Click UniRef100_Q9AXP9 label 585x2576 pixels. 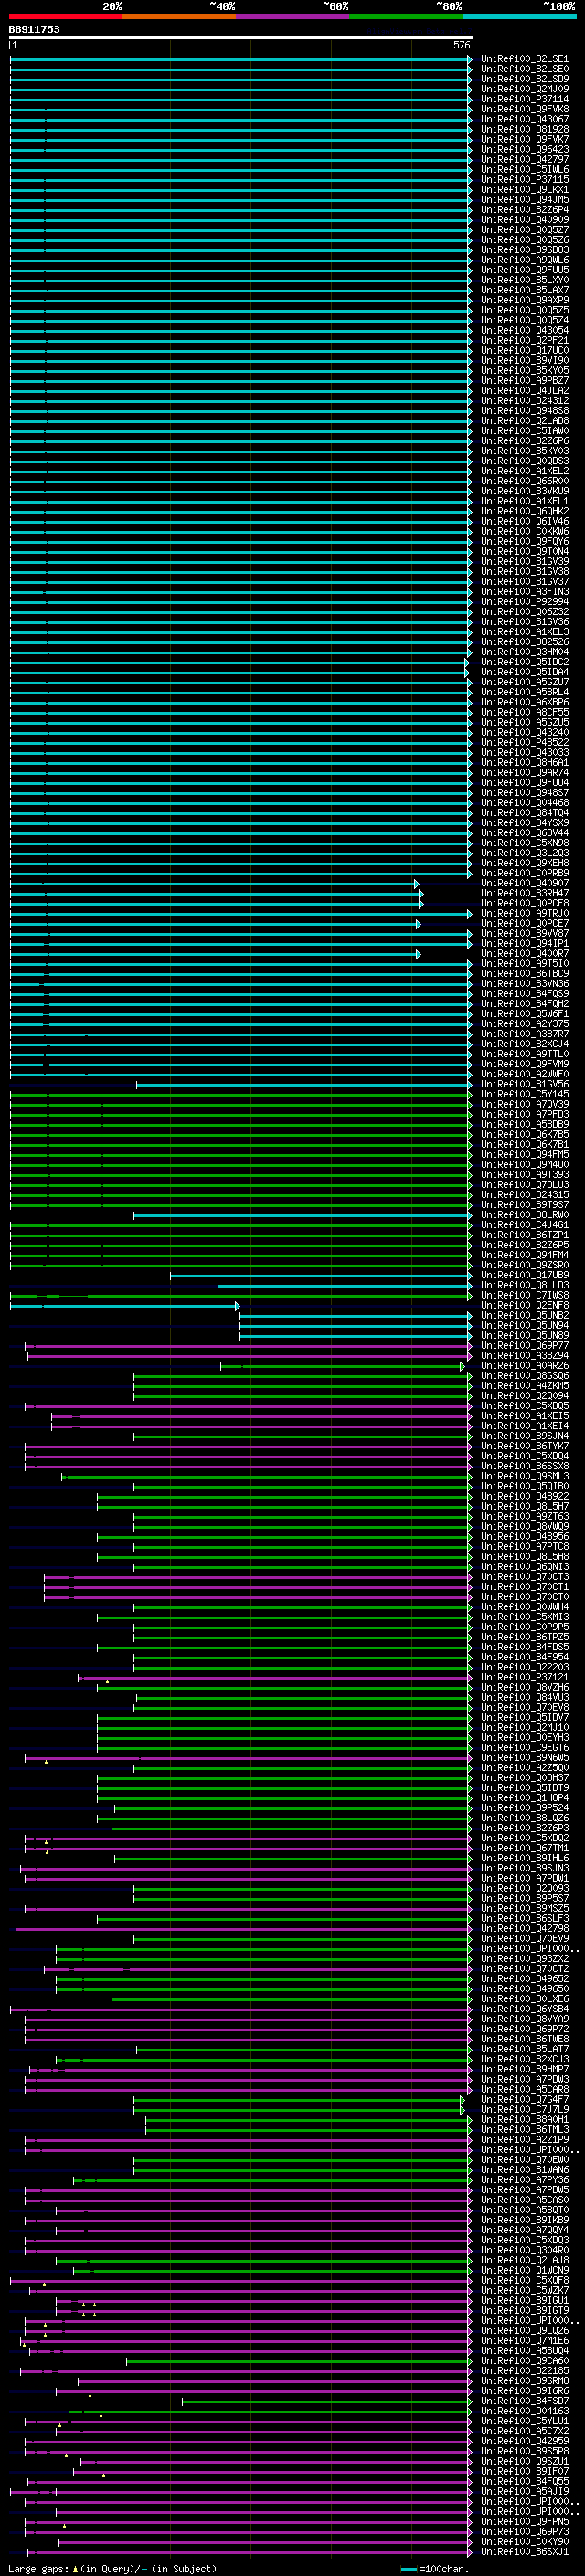click(524, 300)
